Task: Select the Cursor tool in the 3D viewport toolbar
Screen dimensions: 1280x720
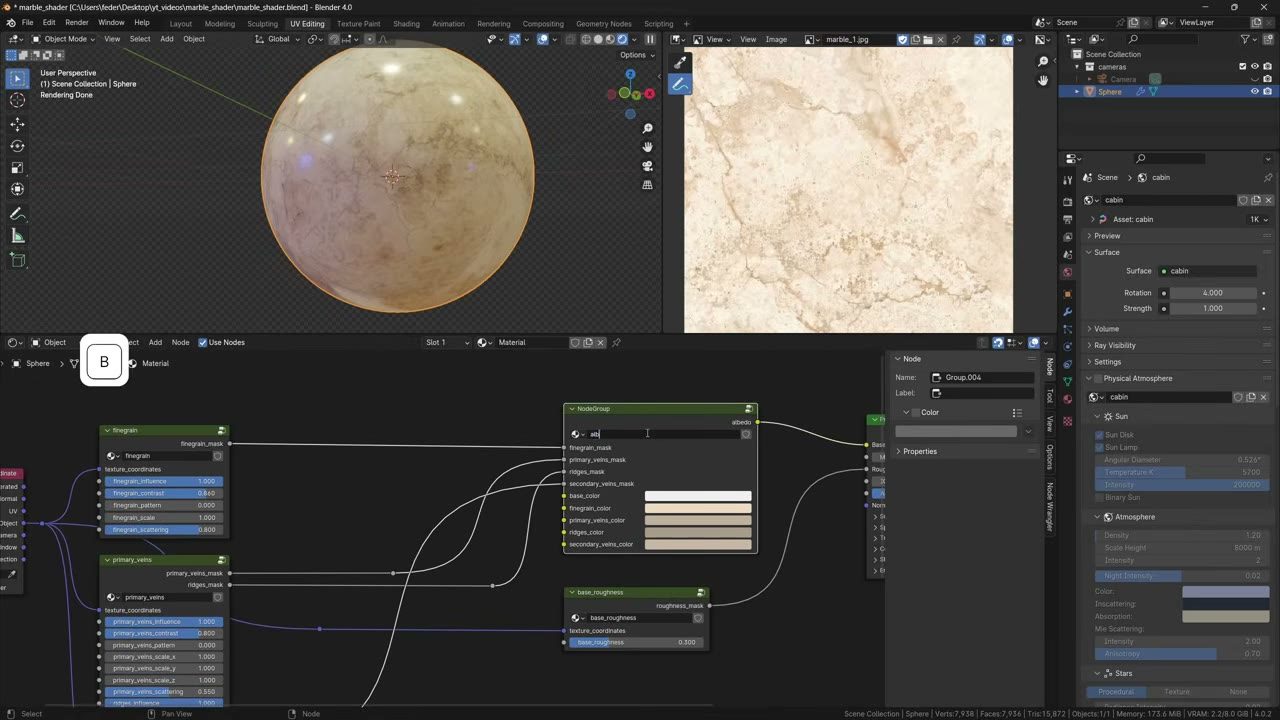Action: tap(17, 100)
